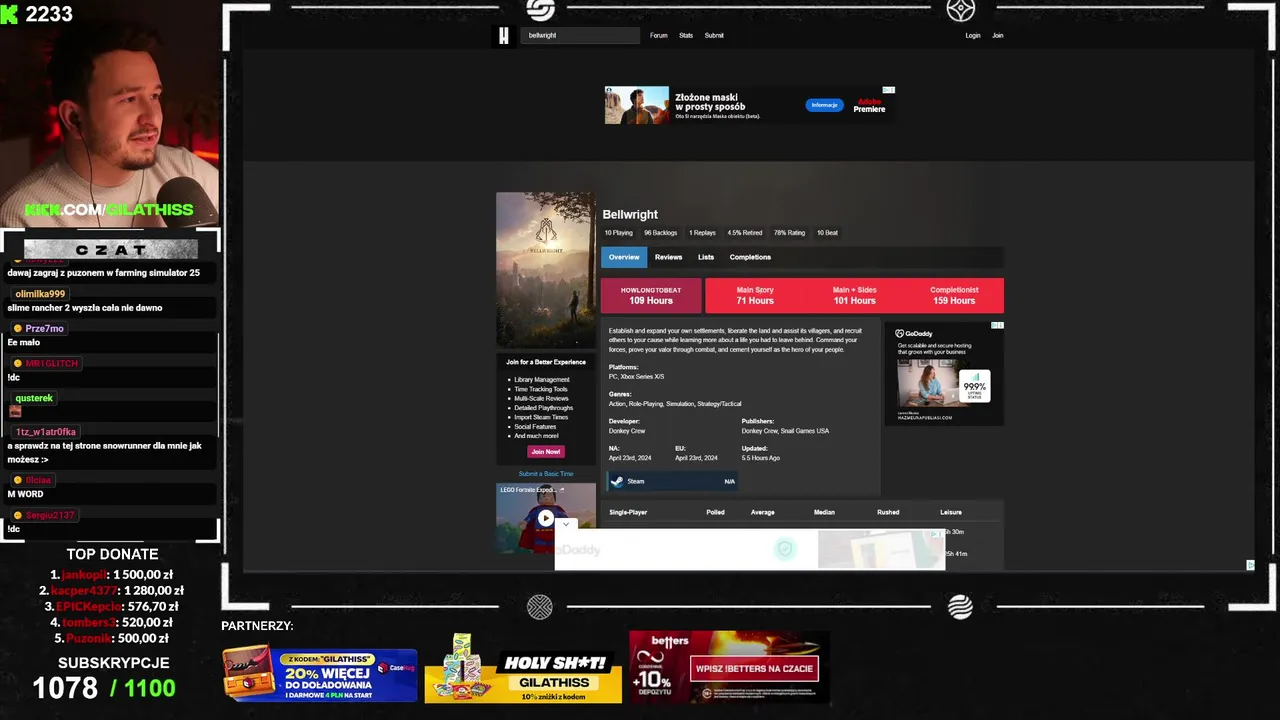Image resolution: width=1280 pixels, height=720 pixels.
Task: Select the Overview tab
Action: pyautogui.click(x=624, y=257)
